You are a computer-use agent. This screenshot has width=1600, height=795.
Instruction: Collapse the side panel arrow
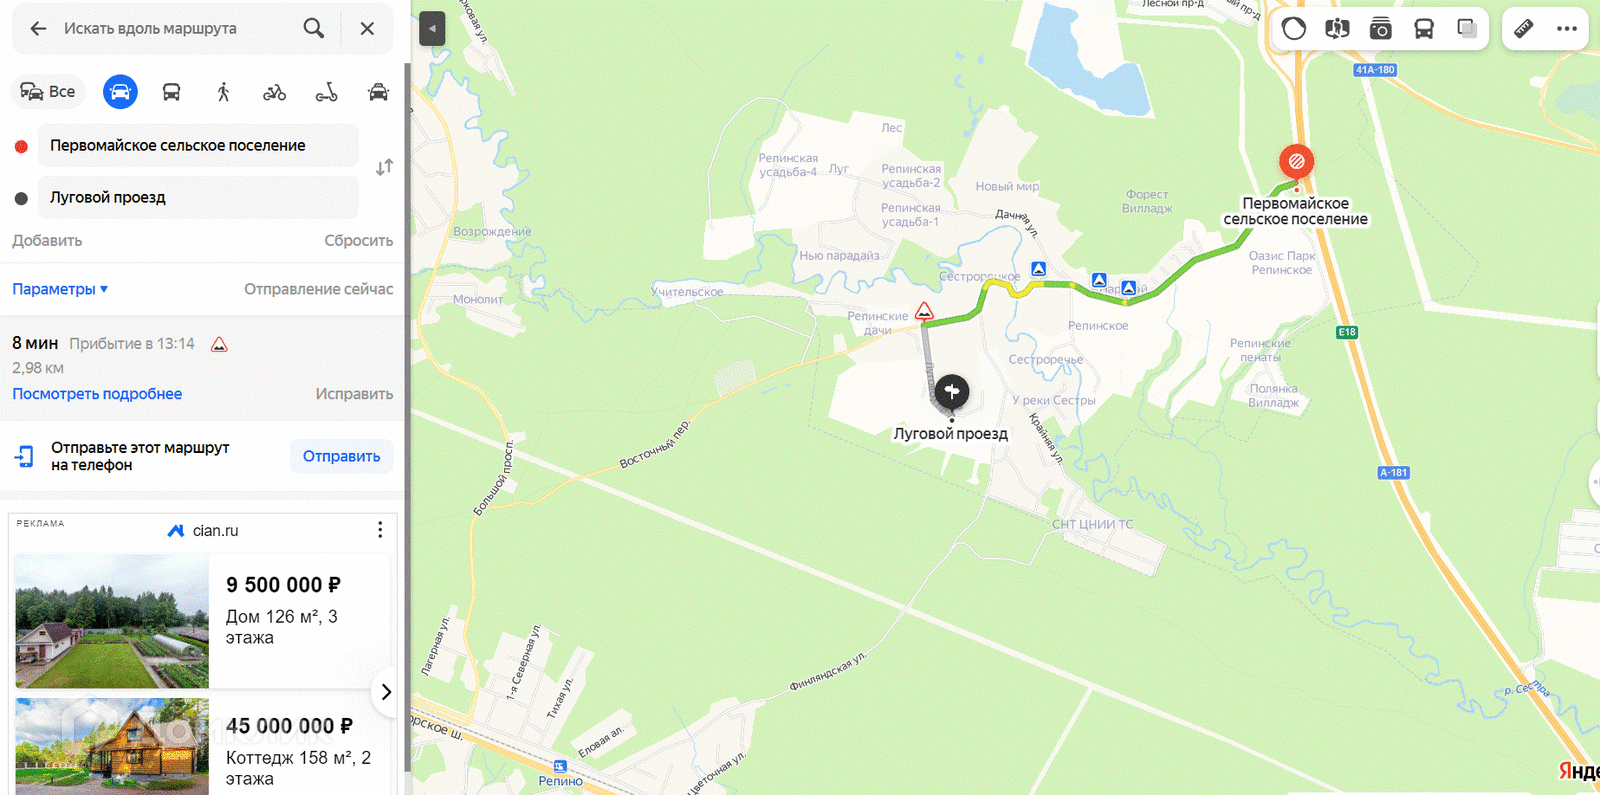click(x=432, y=29)
